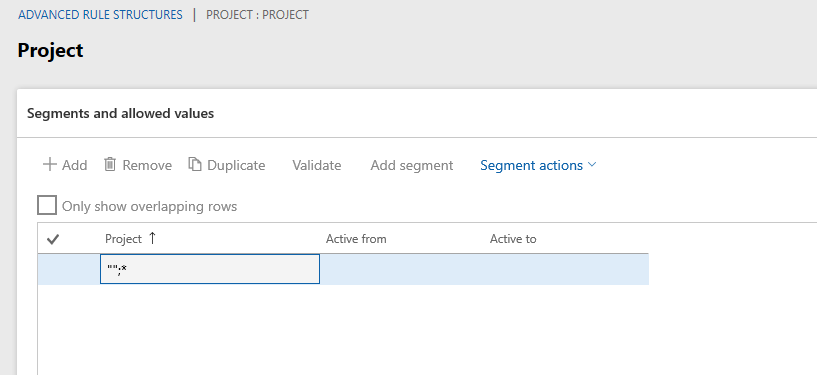The image size is (817, 375).
Task: Sort by the Project column header
Action: click(x=130, y=239)
